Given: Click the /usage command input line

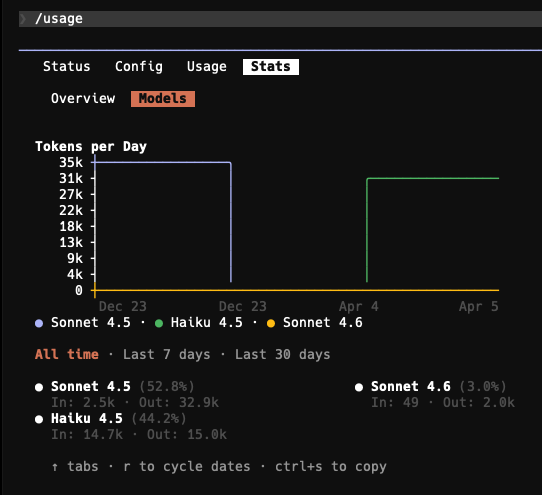Looking at the screenshot, I should (x=280, y=19).
